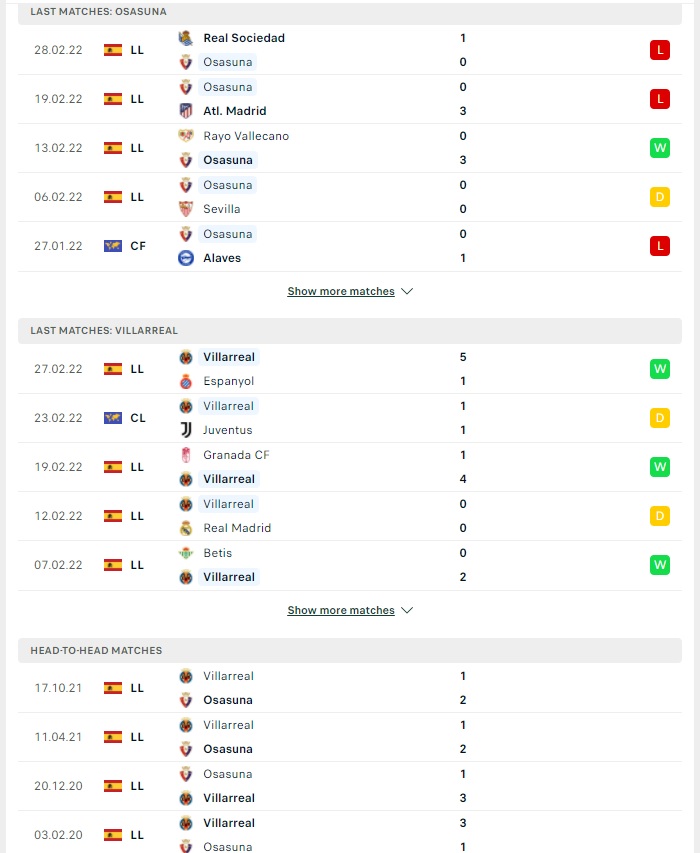Select the Villarreal 5-1 Espanyol match row
This screenshot has height=853, width=700.
coord(350,369)
